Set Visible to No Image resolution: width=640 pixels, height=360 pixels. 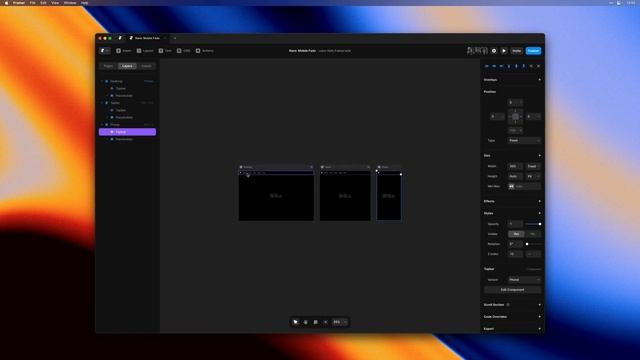pos(533,234)
